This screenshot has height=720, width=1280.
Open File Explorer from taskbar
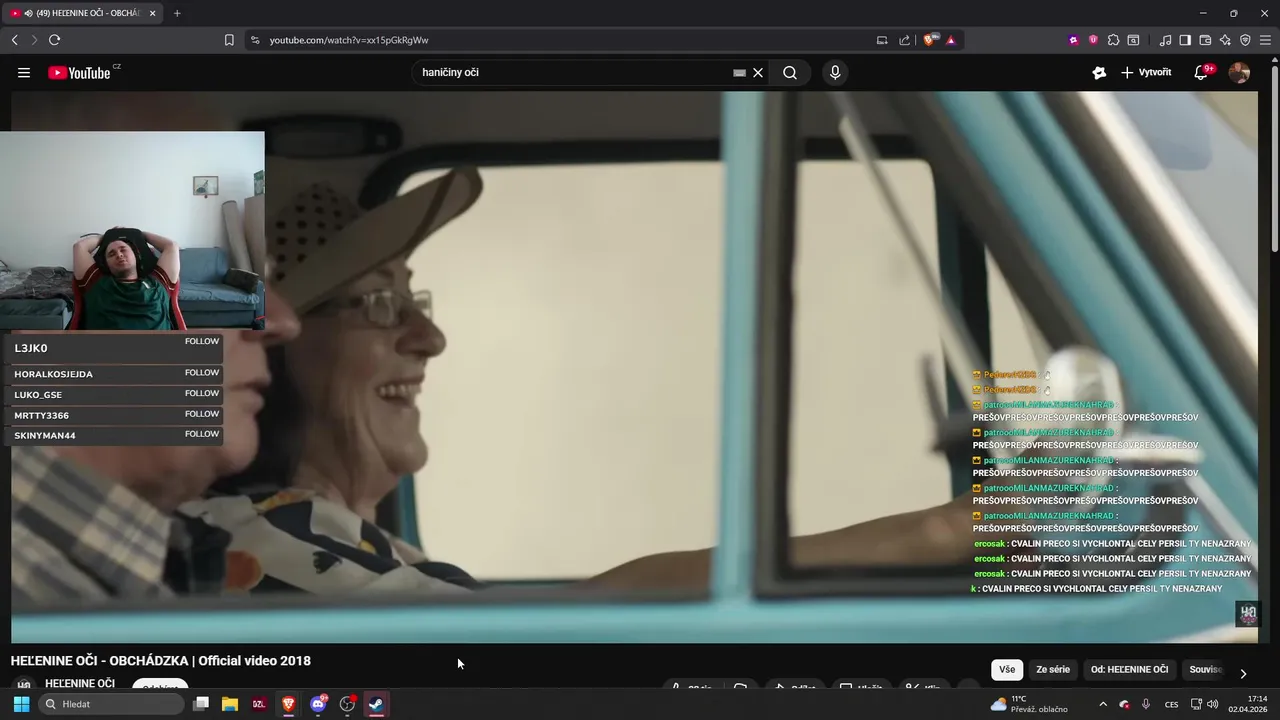pyautogui.click(x=230, y=704)
